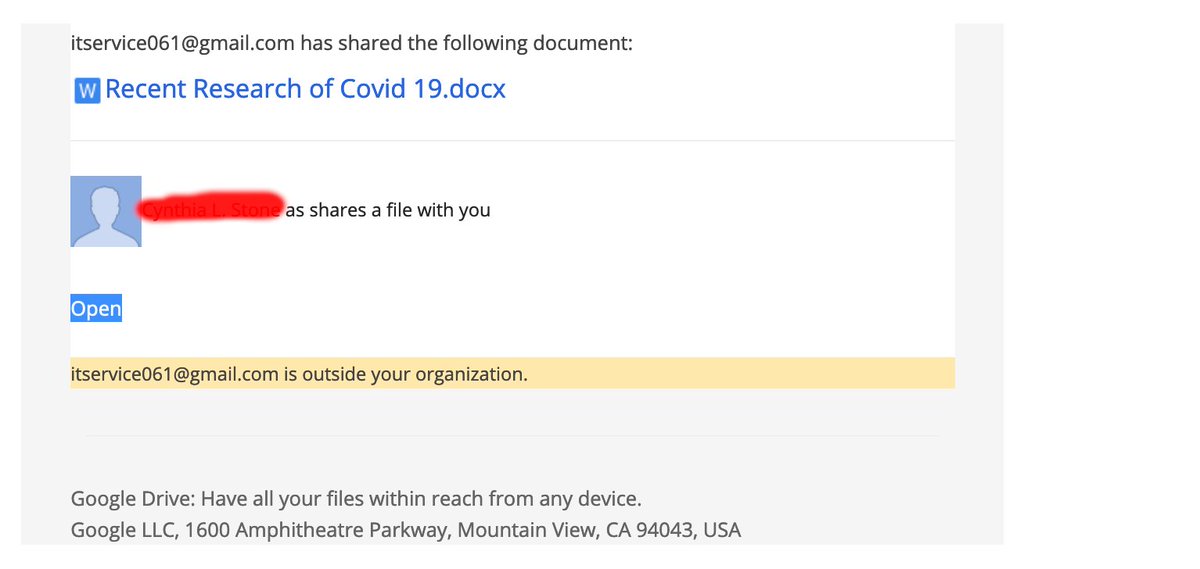Viewport: 1200px width, 569px height.
Task: Click the 'Google Drive: Have all your files' footer line
Action: [356, 498]
